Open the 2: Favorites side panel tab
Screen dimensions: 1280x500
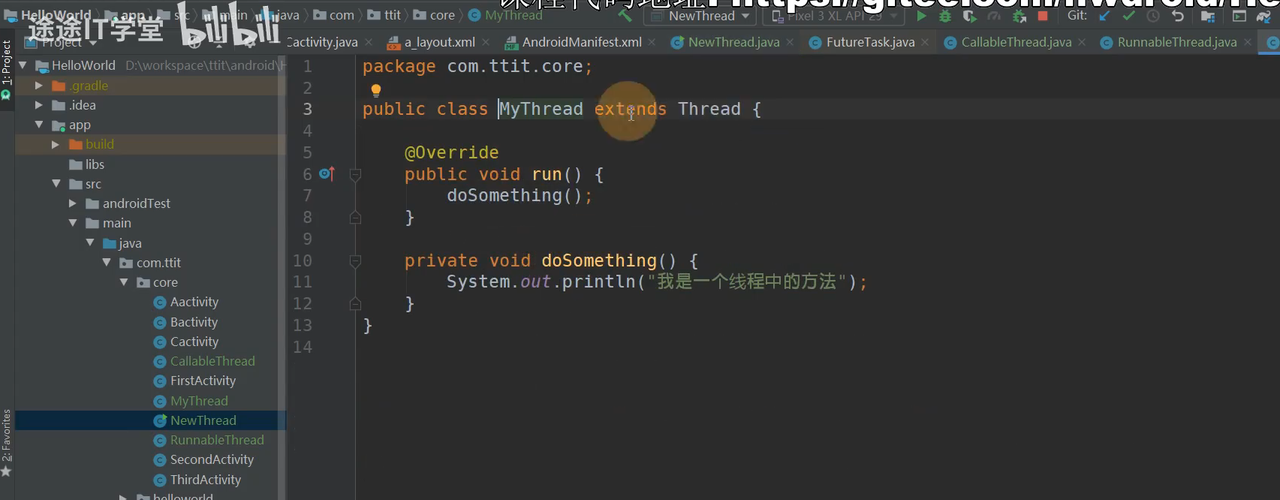tap(6, 442)
